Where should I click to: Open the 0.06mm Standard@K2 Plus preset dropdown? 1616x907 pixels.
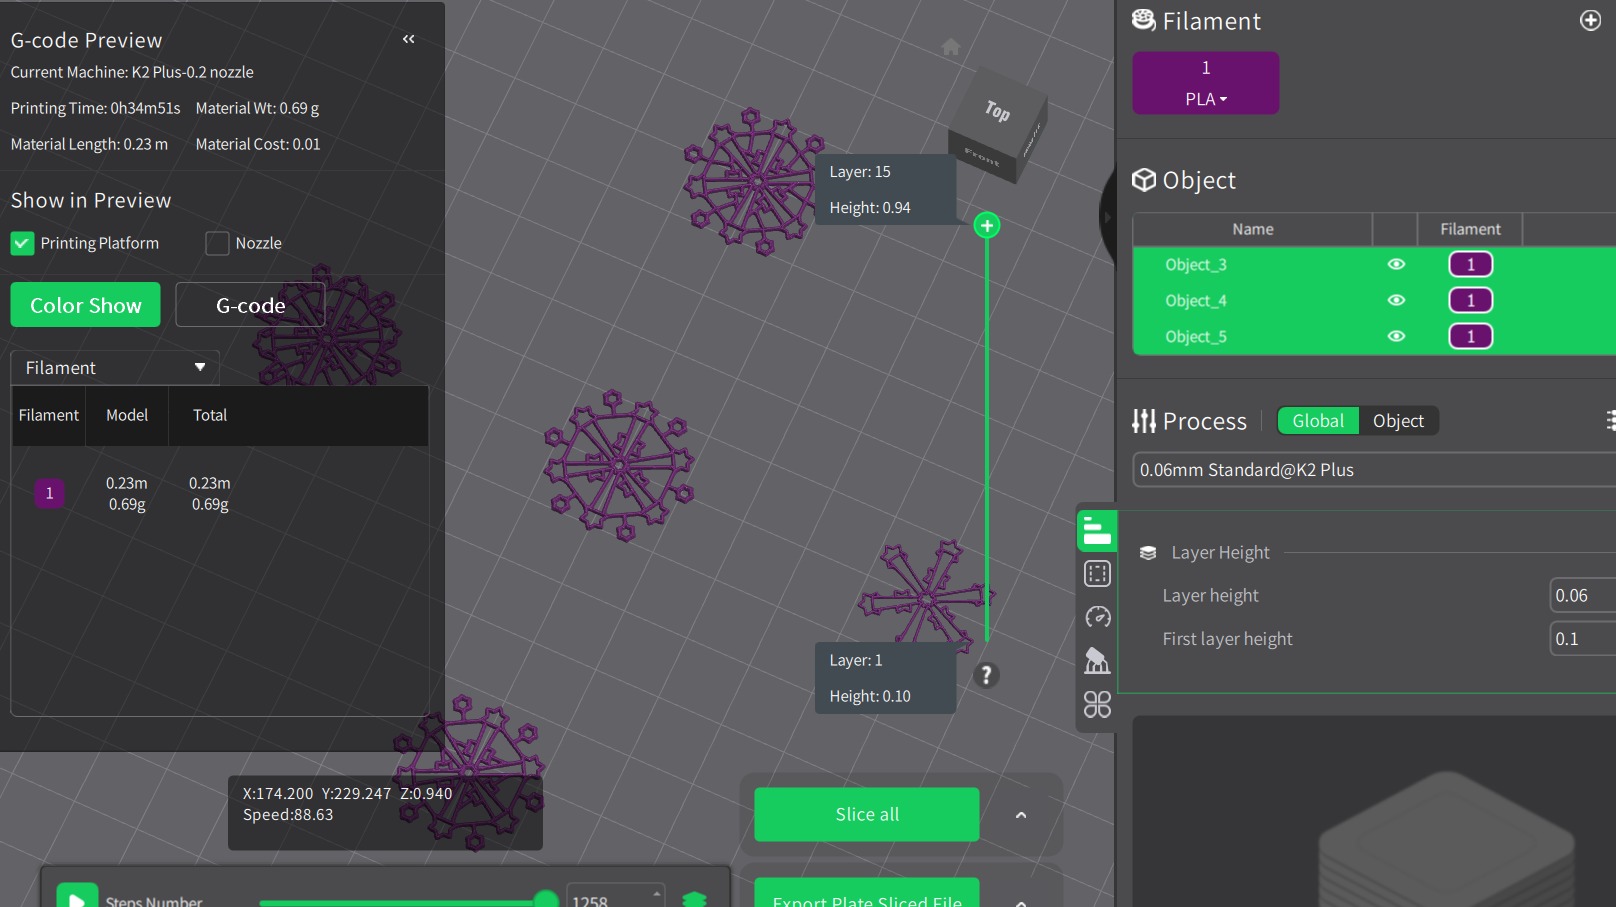point(1374,470)
